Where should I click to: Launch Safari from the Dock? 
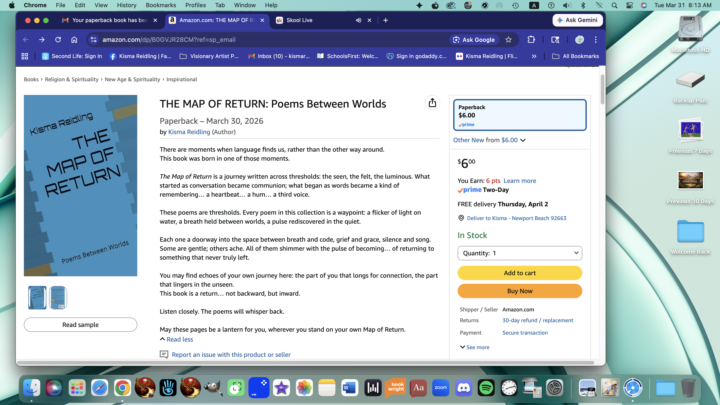(x=100, y=388)
